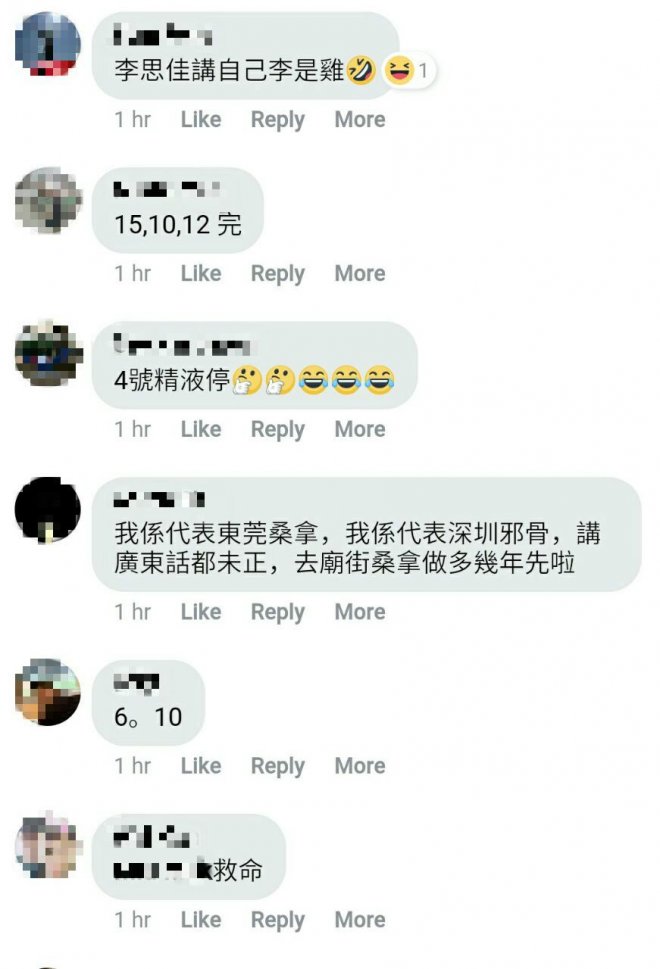
Task: Open the avatar of the 李思佳 comment author
Action: pos(48,44)
